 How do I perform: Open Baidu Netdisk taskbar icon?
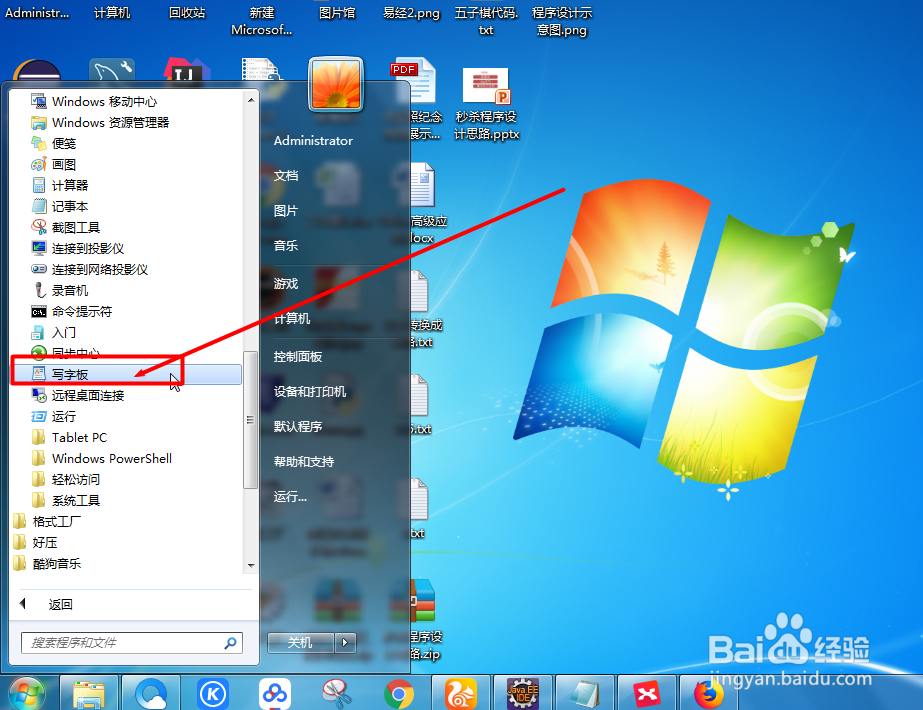[x=275, y=695]
